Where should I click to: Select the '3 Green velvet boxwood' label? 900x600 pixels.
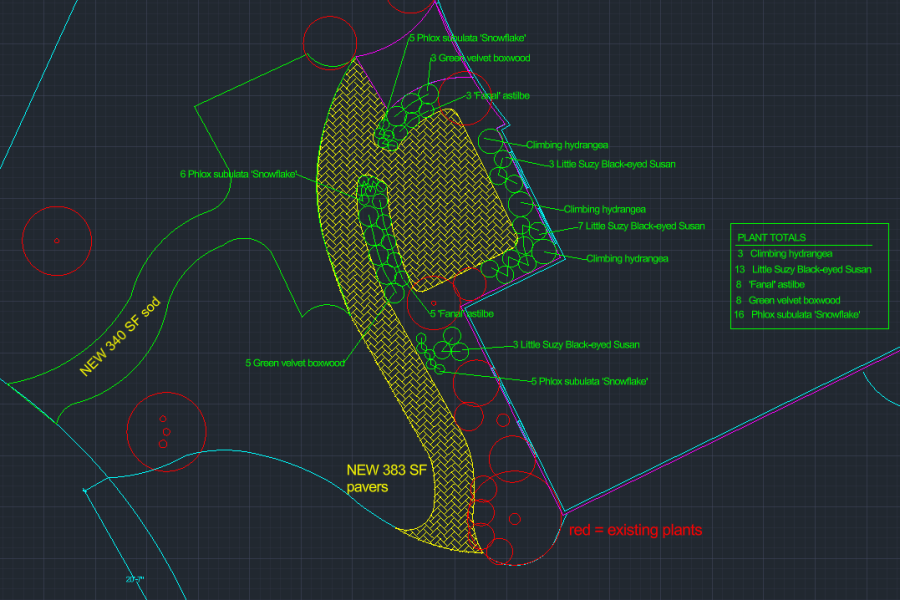pos(480,58)
